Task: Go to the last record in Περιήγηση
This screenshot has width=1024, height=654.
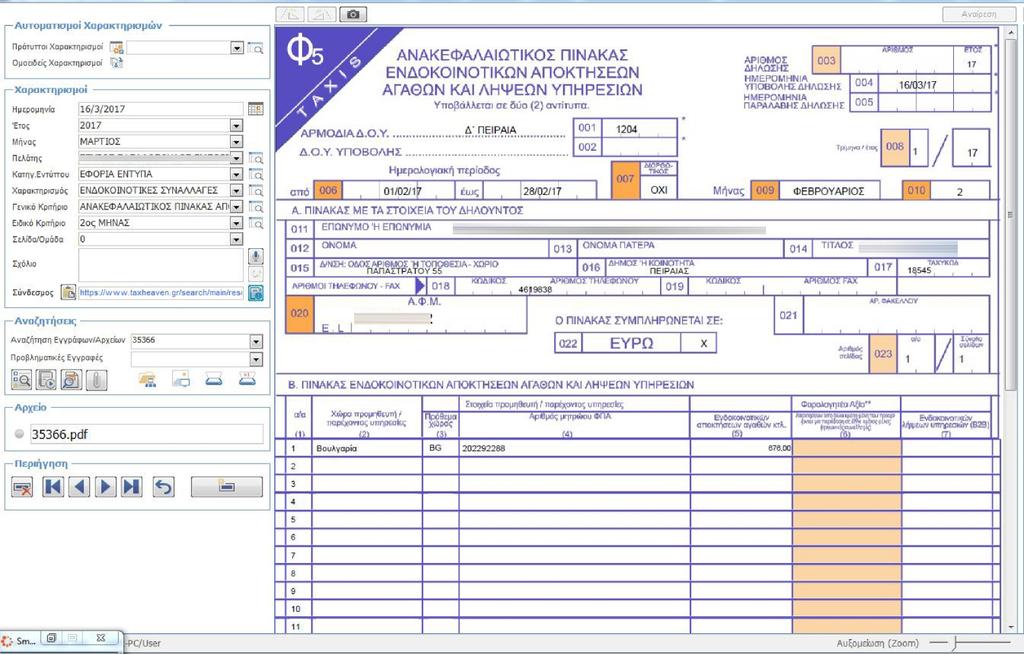Action: [x=131, y=487]
